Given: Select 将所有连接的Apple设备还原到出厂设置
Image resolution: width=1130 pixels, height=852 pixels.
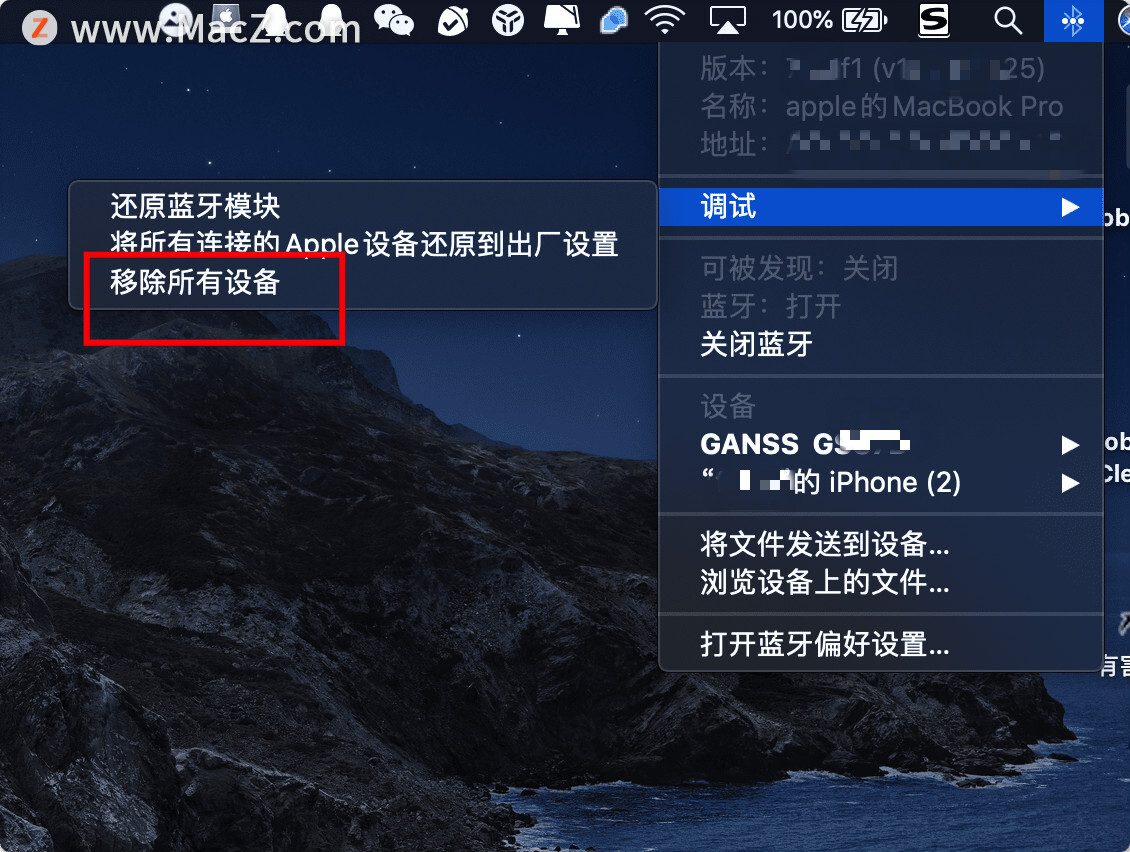Looking at the screenshot, I should point(362,244).
